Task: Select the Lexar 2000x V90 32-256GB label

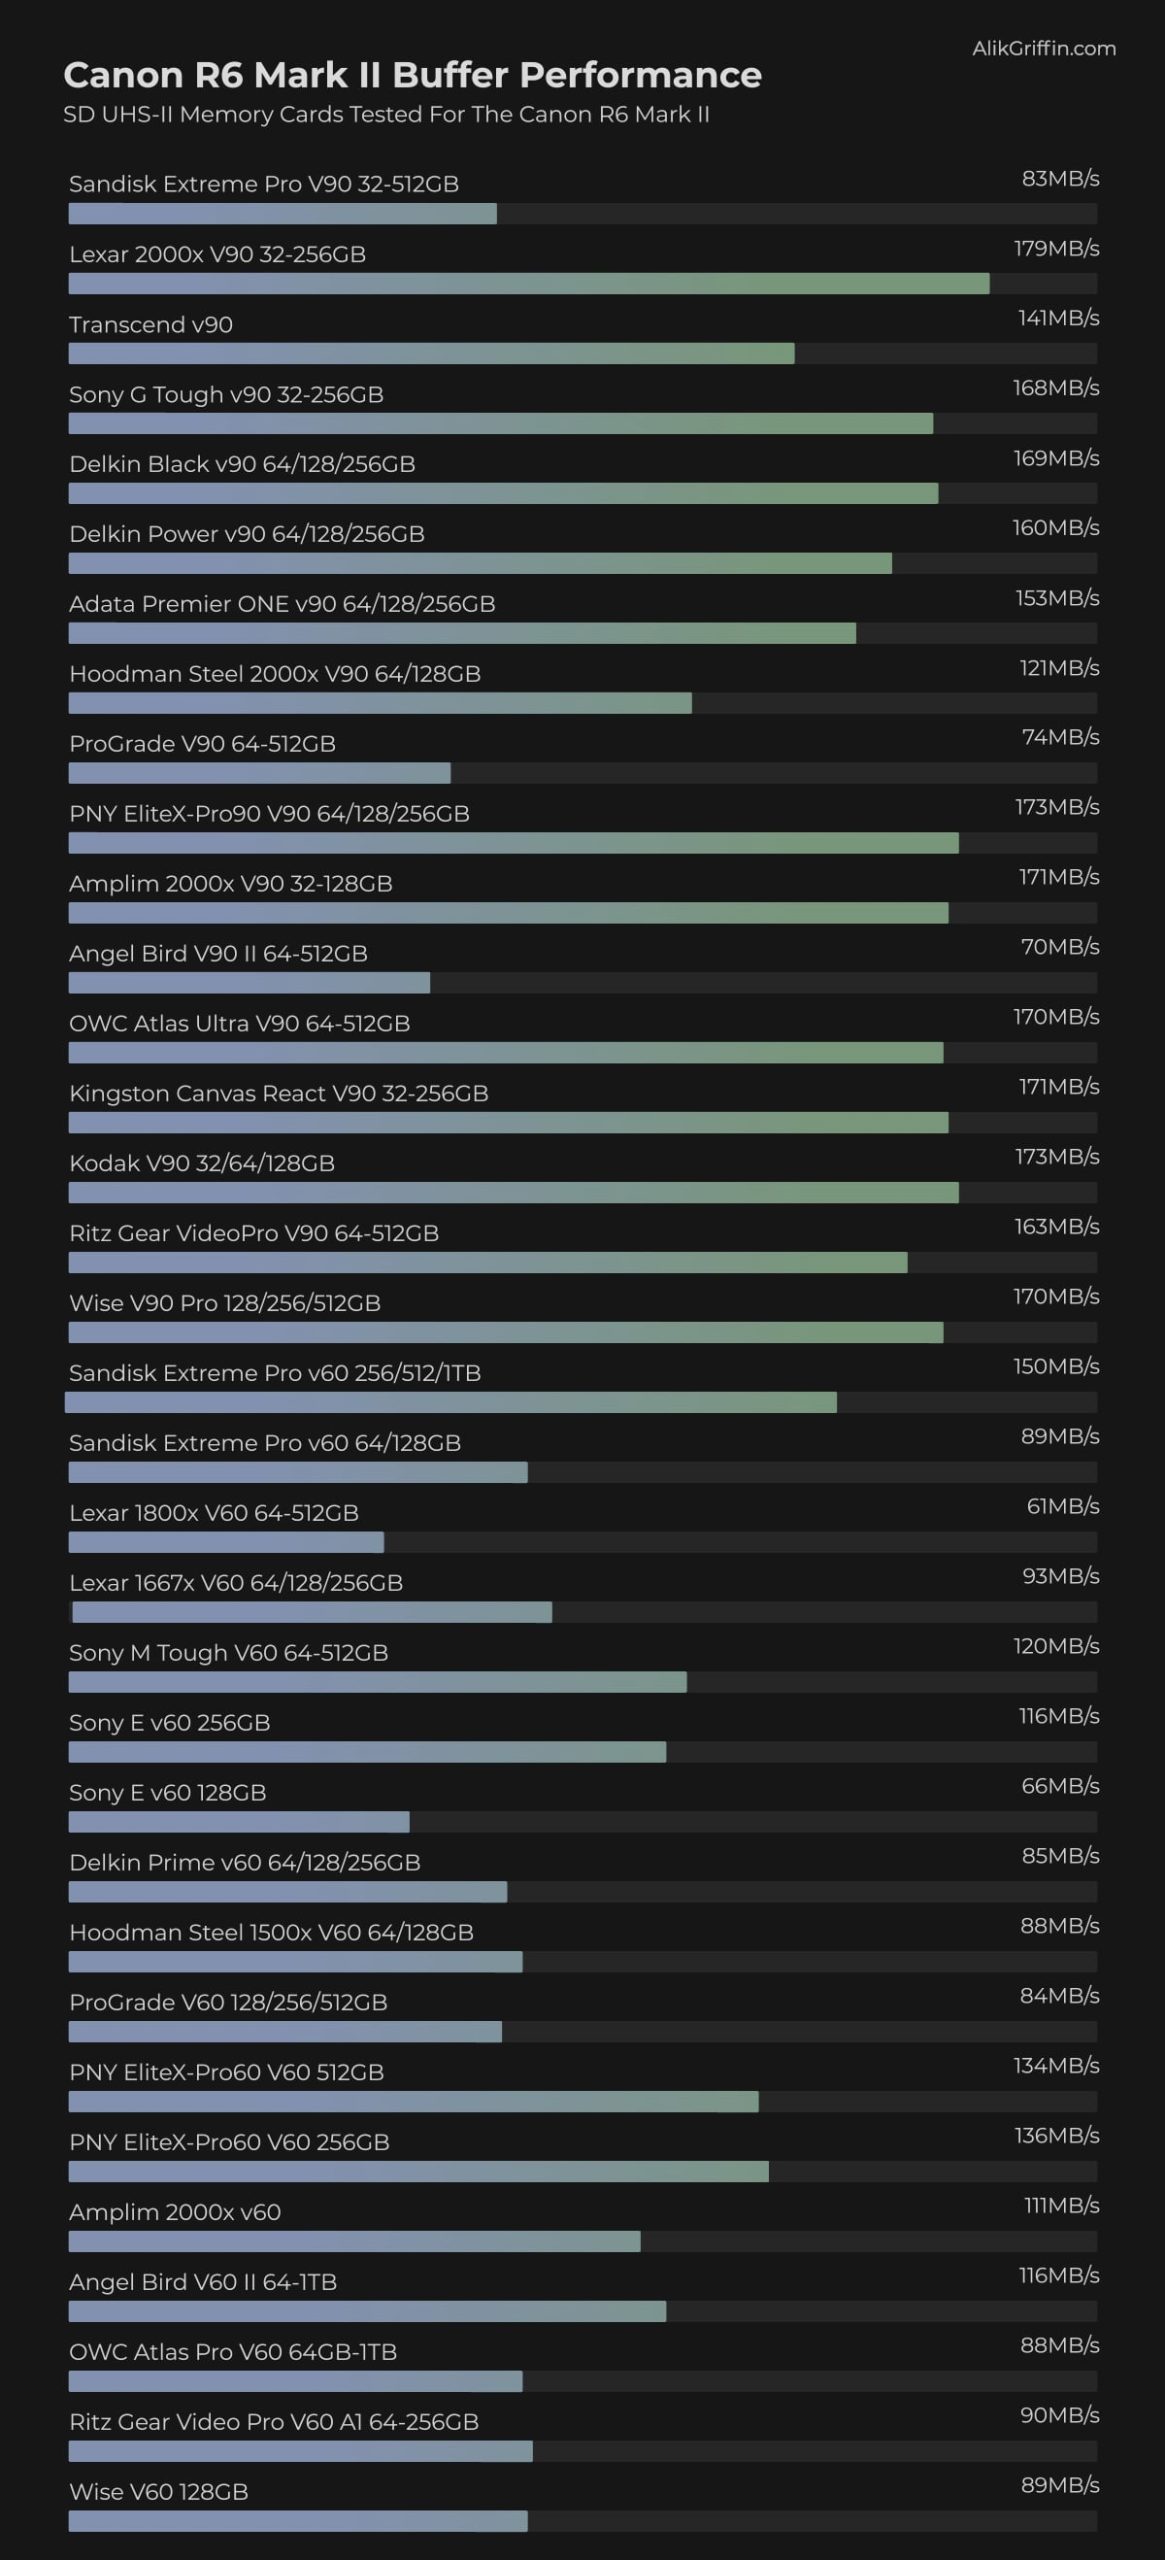Action: coord(217,254)
